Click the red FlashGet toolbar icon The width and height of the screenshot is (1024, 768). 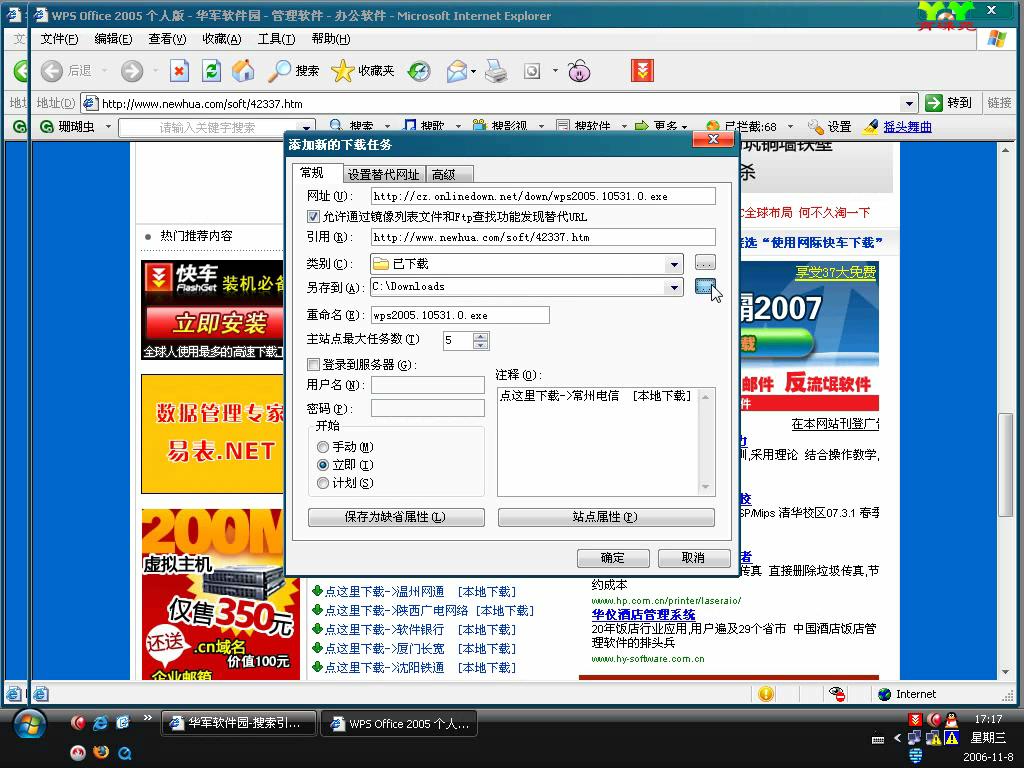tap(643, 71)
